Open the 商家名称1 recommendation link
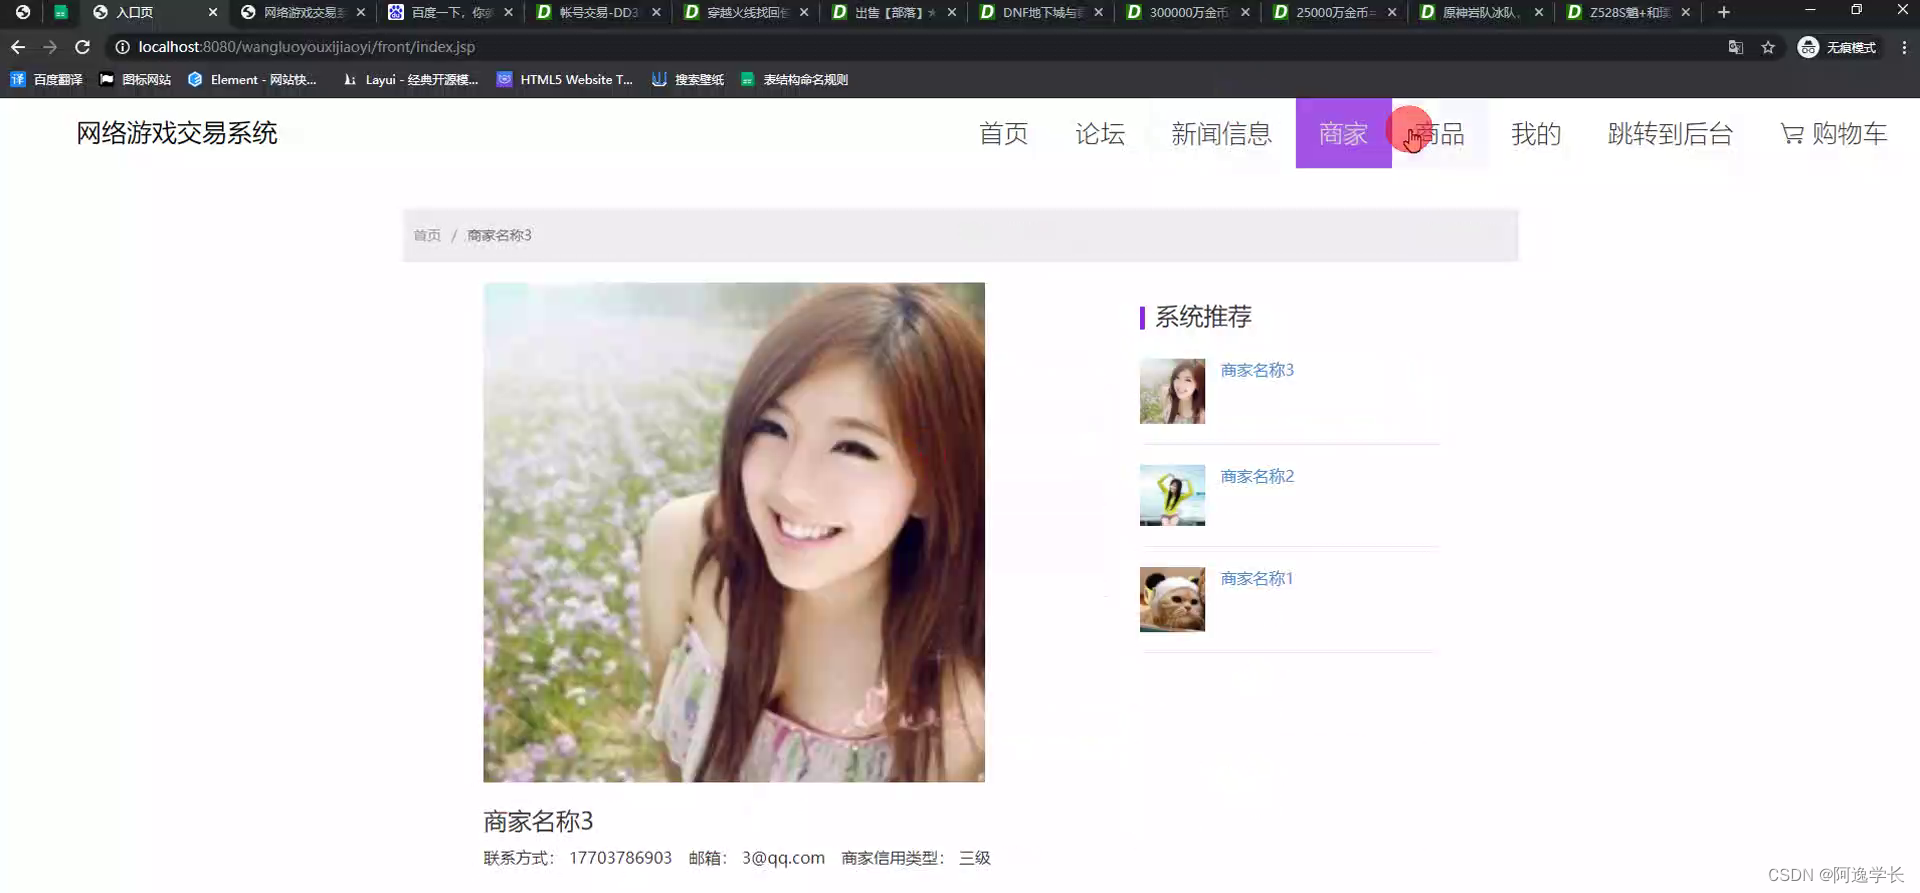Viewport: 1920px width, 893px height. point(1257,579)
